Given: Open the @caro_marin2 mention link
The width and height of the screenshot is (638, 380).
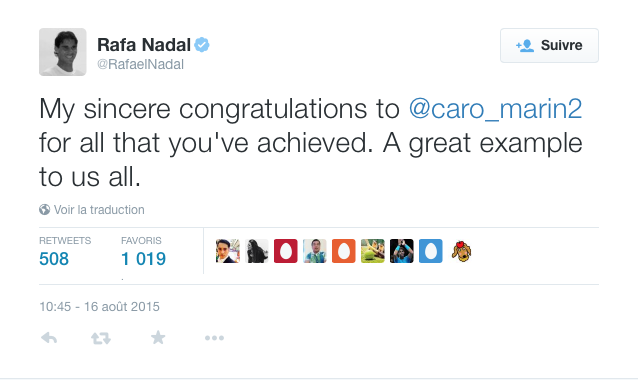Looking at the screenshot, I should coord(495,109).
